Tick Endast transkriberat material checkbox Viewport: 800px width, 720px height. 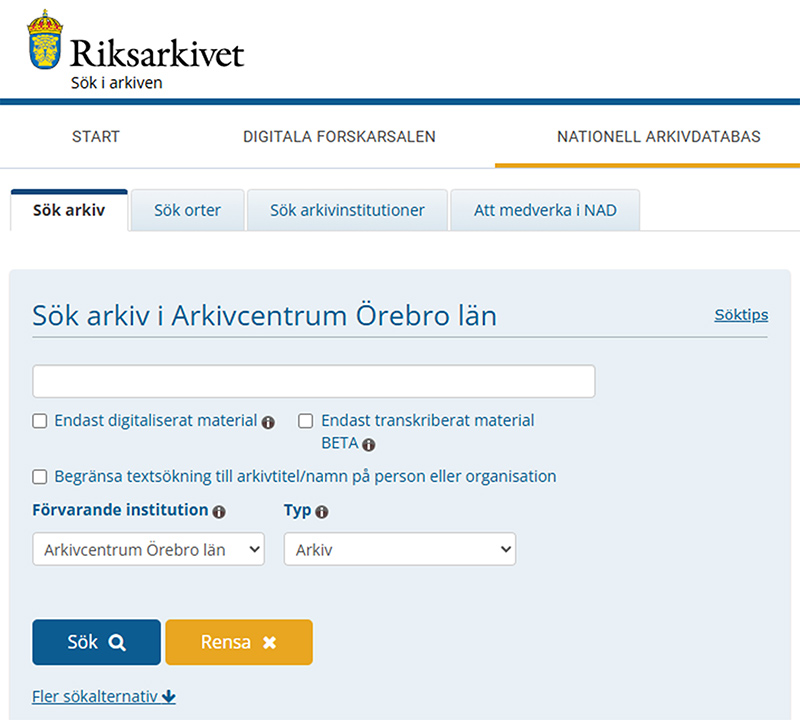(x=306, y=421)
